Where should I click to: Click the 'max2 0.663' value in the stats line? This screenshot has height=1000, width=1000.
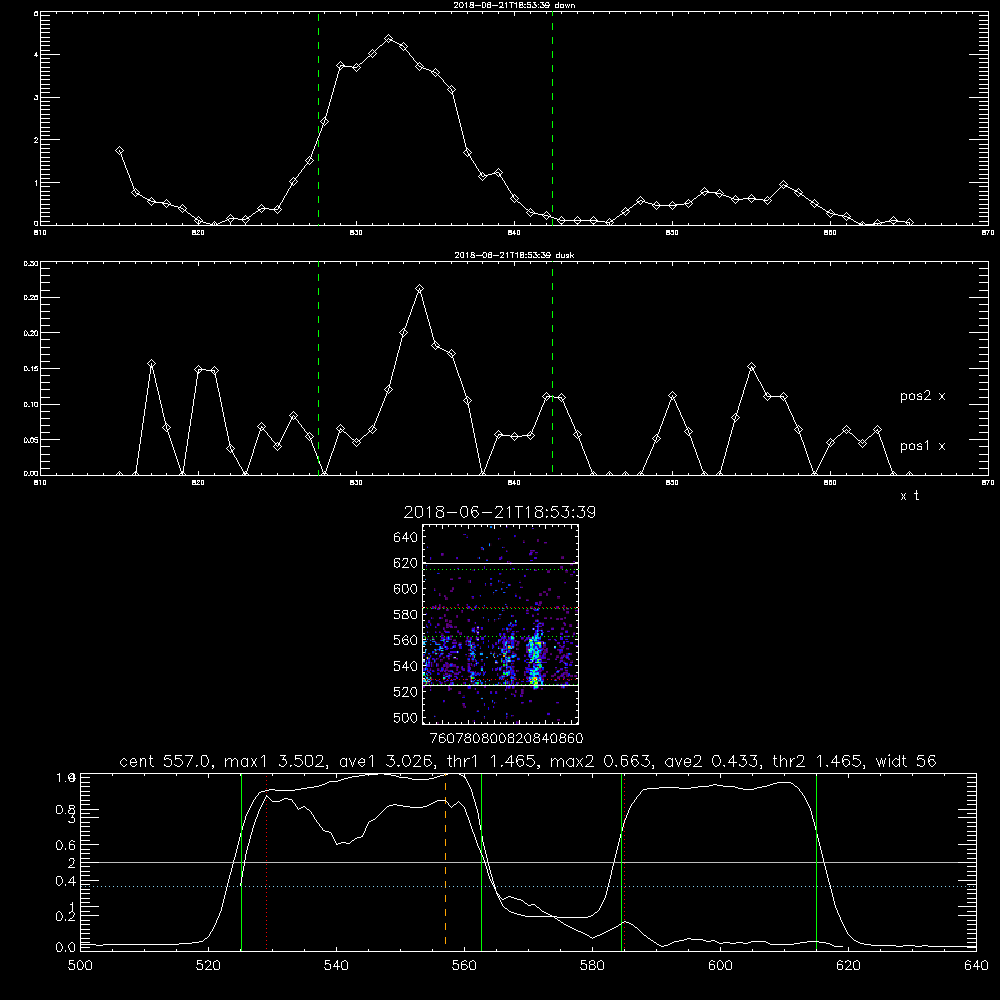click(x=600, y=761)
